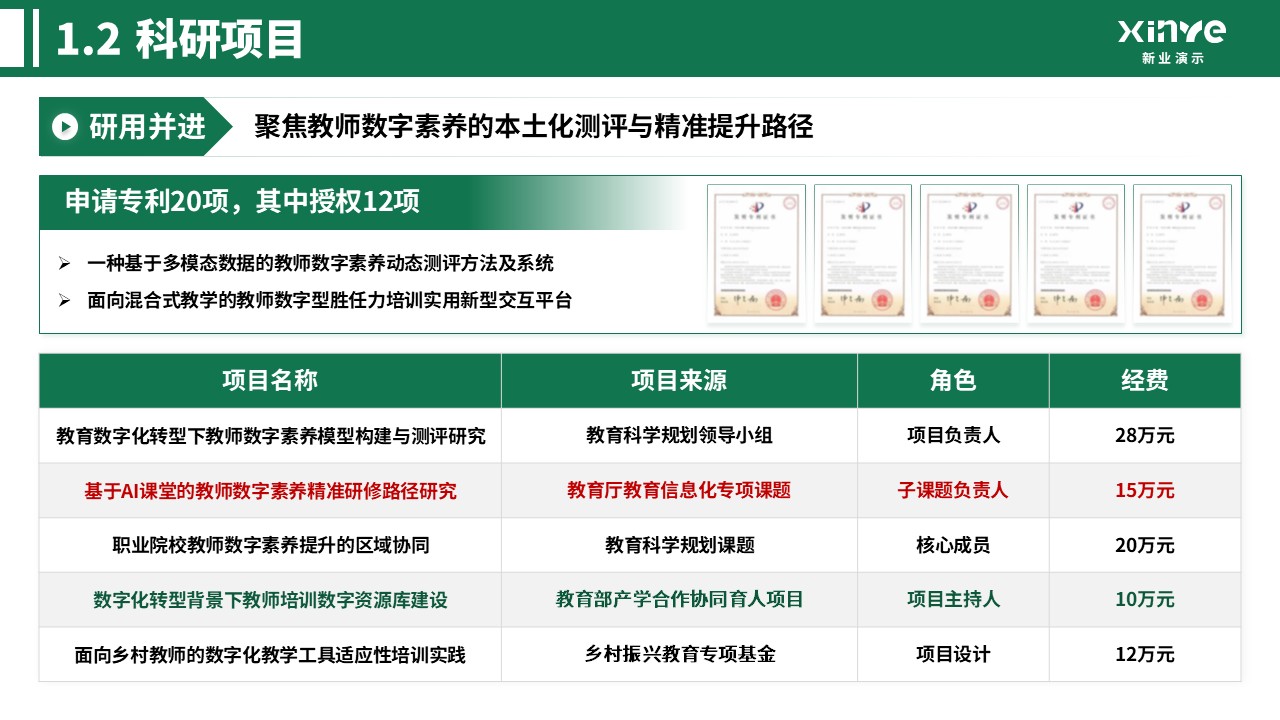Select cell 数字化转型背景下教师培训数字资源库建设
Image resolution: width=1280 pixels, height=720 pixels.
click(270, 600)
